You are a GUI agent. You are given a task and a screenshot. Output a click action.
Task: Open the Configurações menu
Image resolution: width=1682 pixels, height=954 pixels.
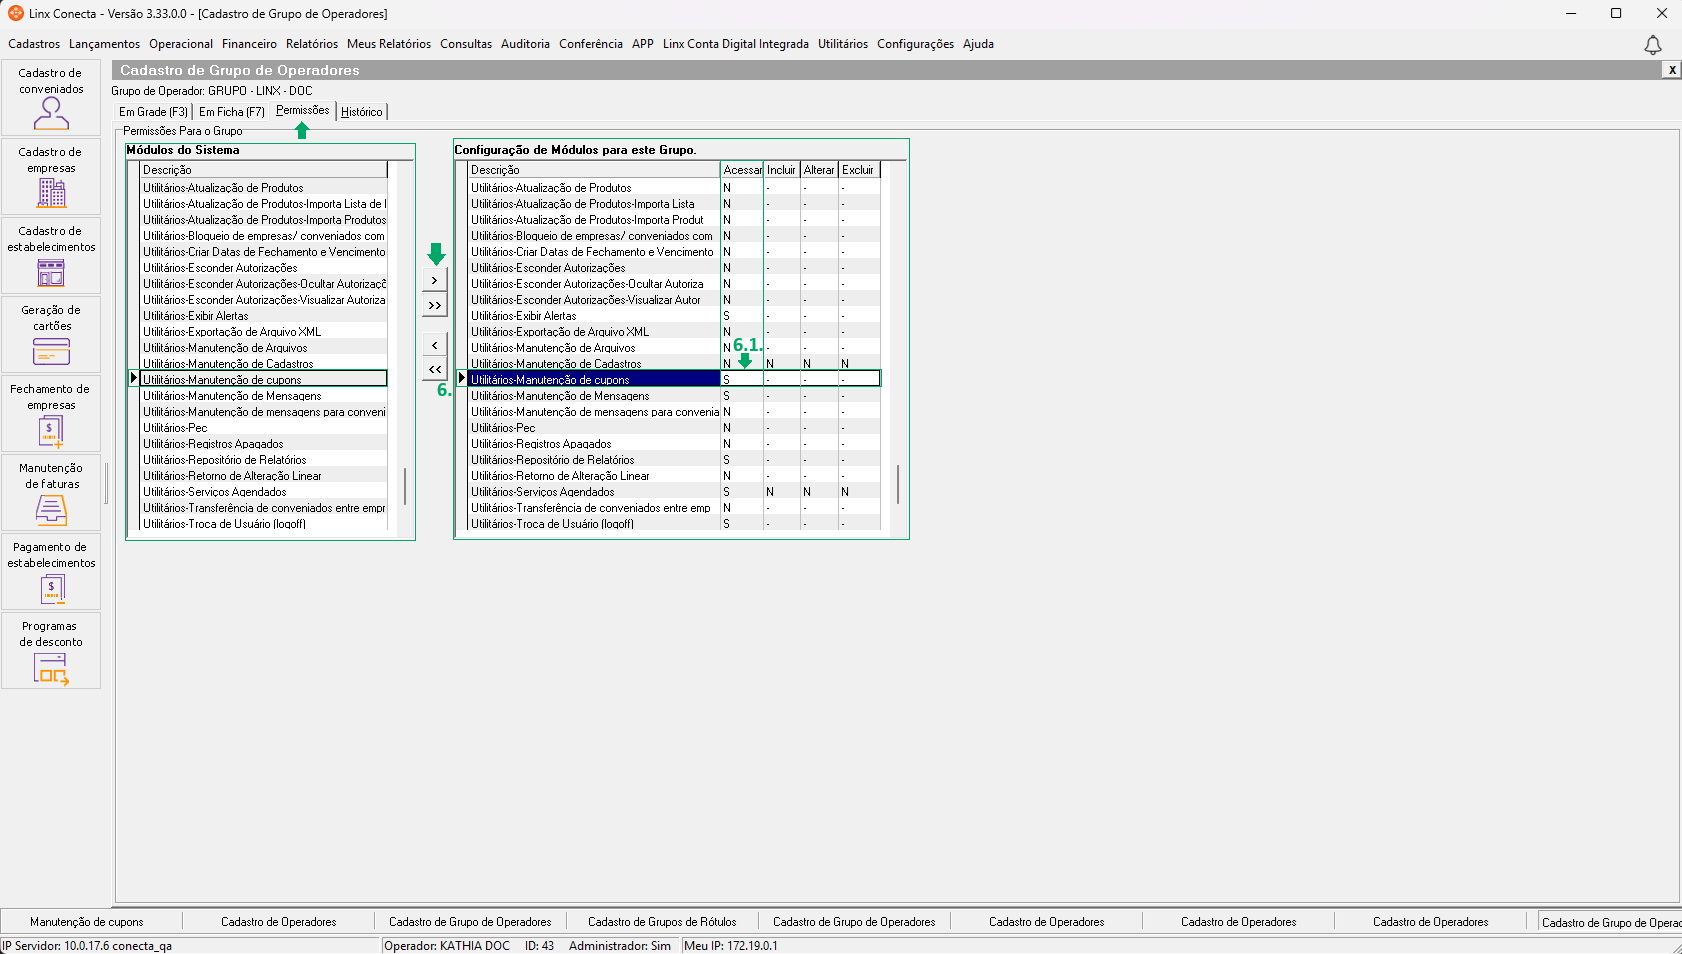point(915,44)
